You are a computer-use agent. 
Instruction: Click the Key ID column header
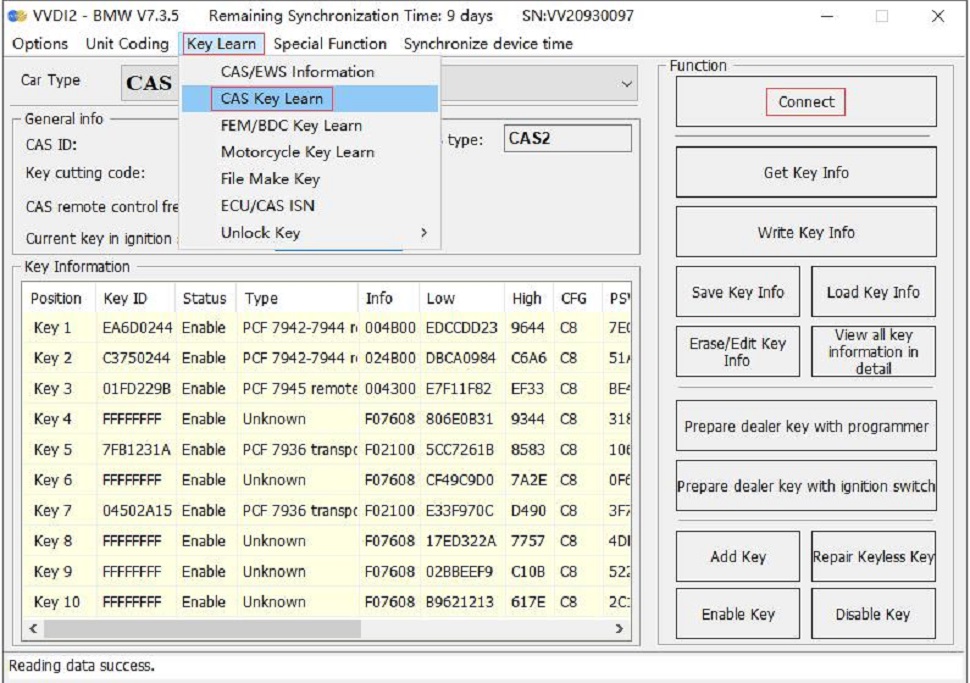(125, 299)
